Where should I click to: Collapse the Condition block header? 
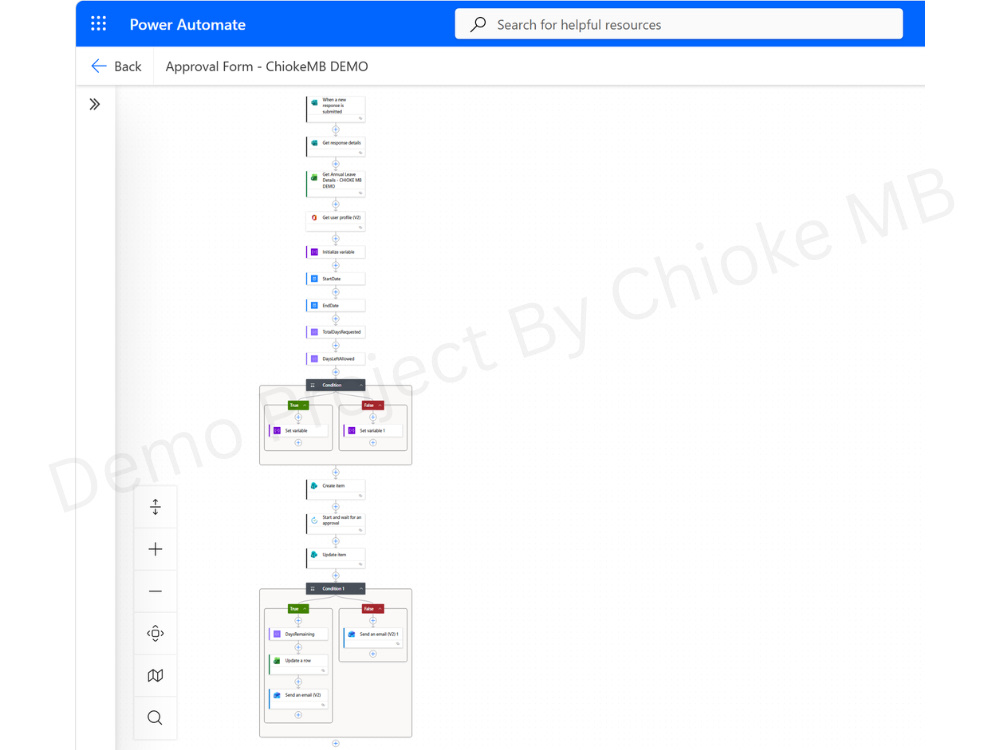(x=361, y=385)
